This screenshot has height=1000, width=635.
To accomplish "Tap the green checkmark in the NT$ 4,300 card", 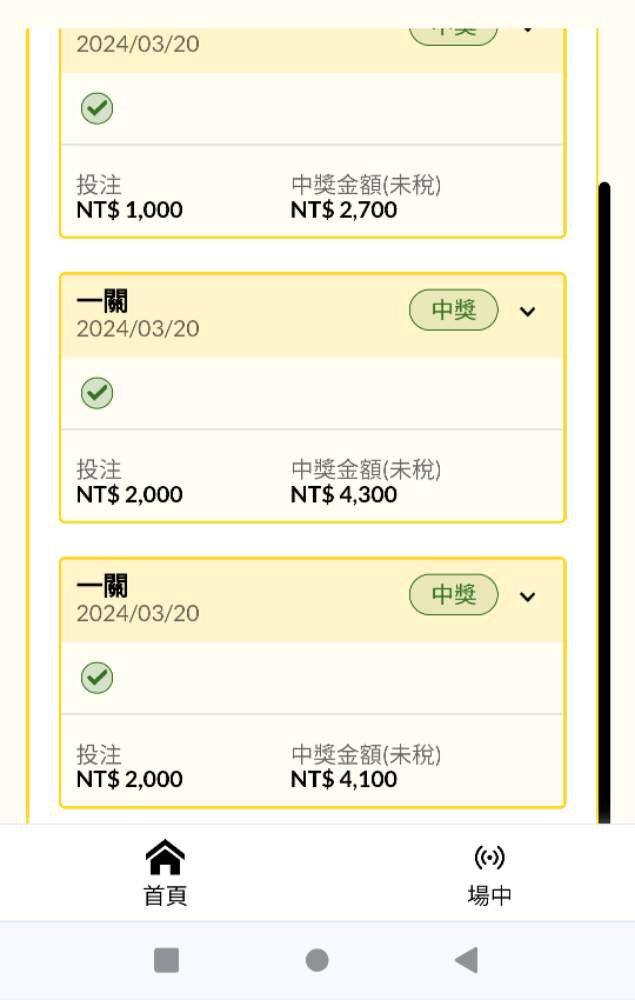I will coord(97,393).
